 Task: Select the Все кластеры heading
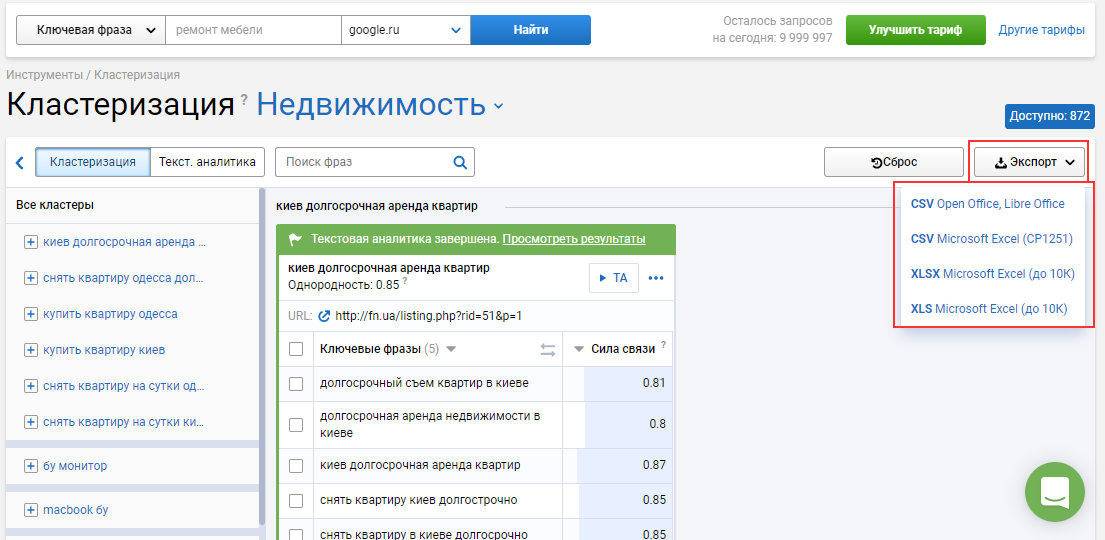[55, 205]
